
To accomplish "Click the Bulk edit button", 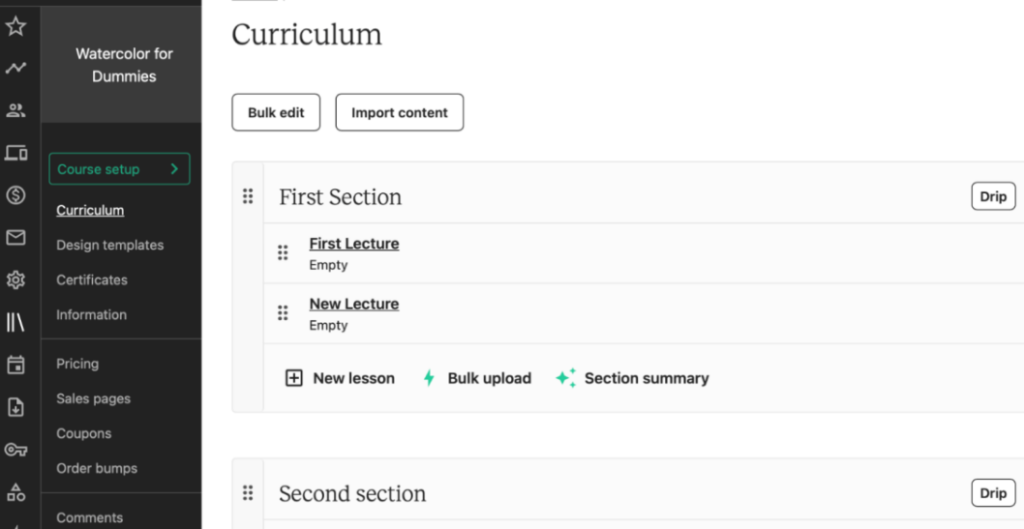I will [x=276, y=112].
